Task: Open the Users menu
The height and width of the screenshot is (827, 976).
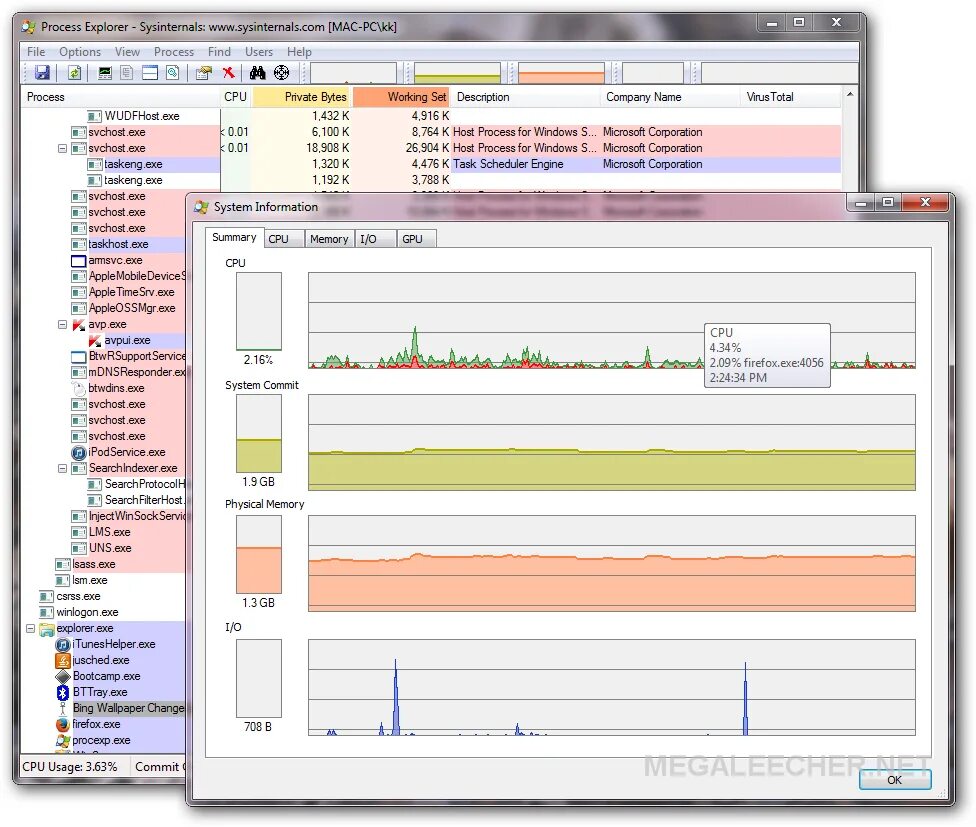Action: pos(259,52)
